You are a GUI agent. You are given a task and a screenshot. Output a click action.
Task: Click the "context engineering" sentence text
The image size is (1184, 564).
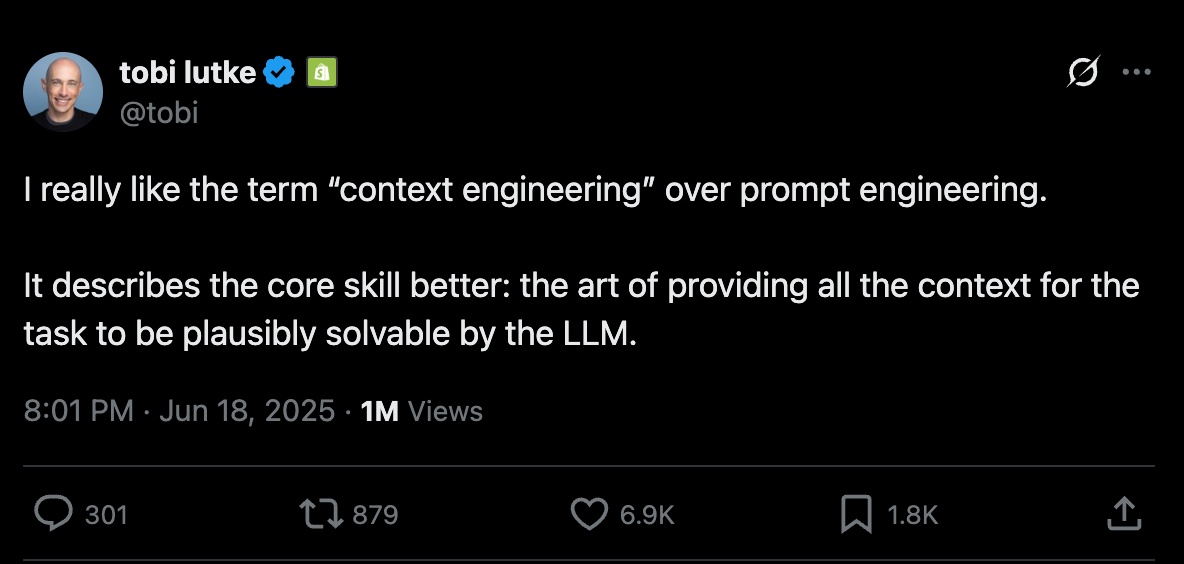(535, 191)
